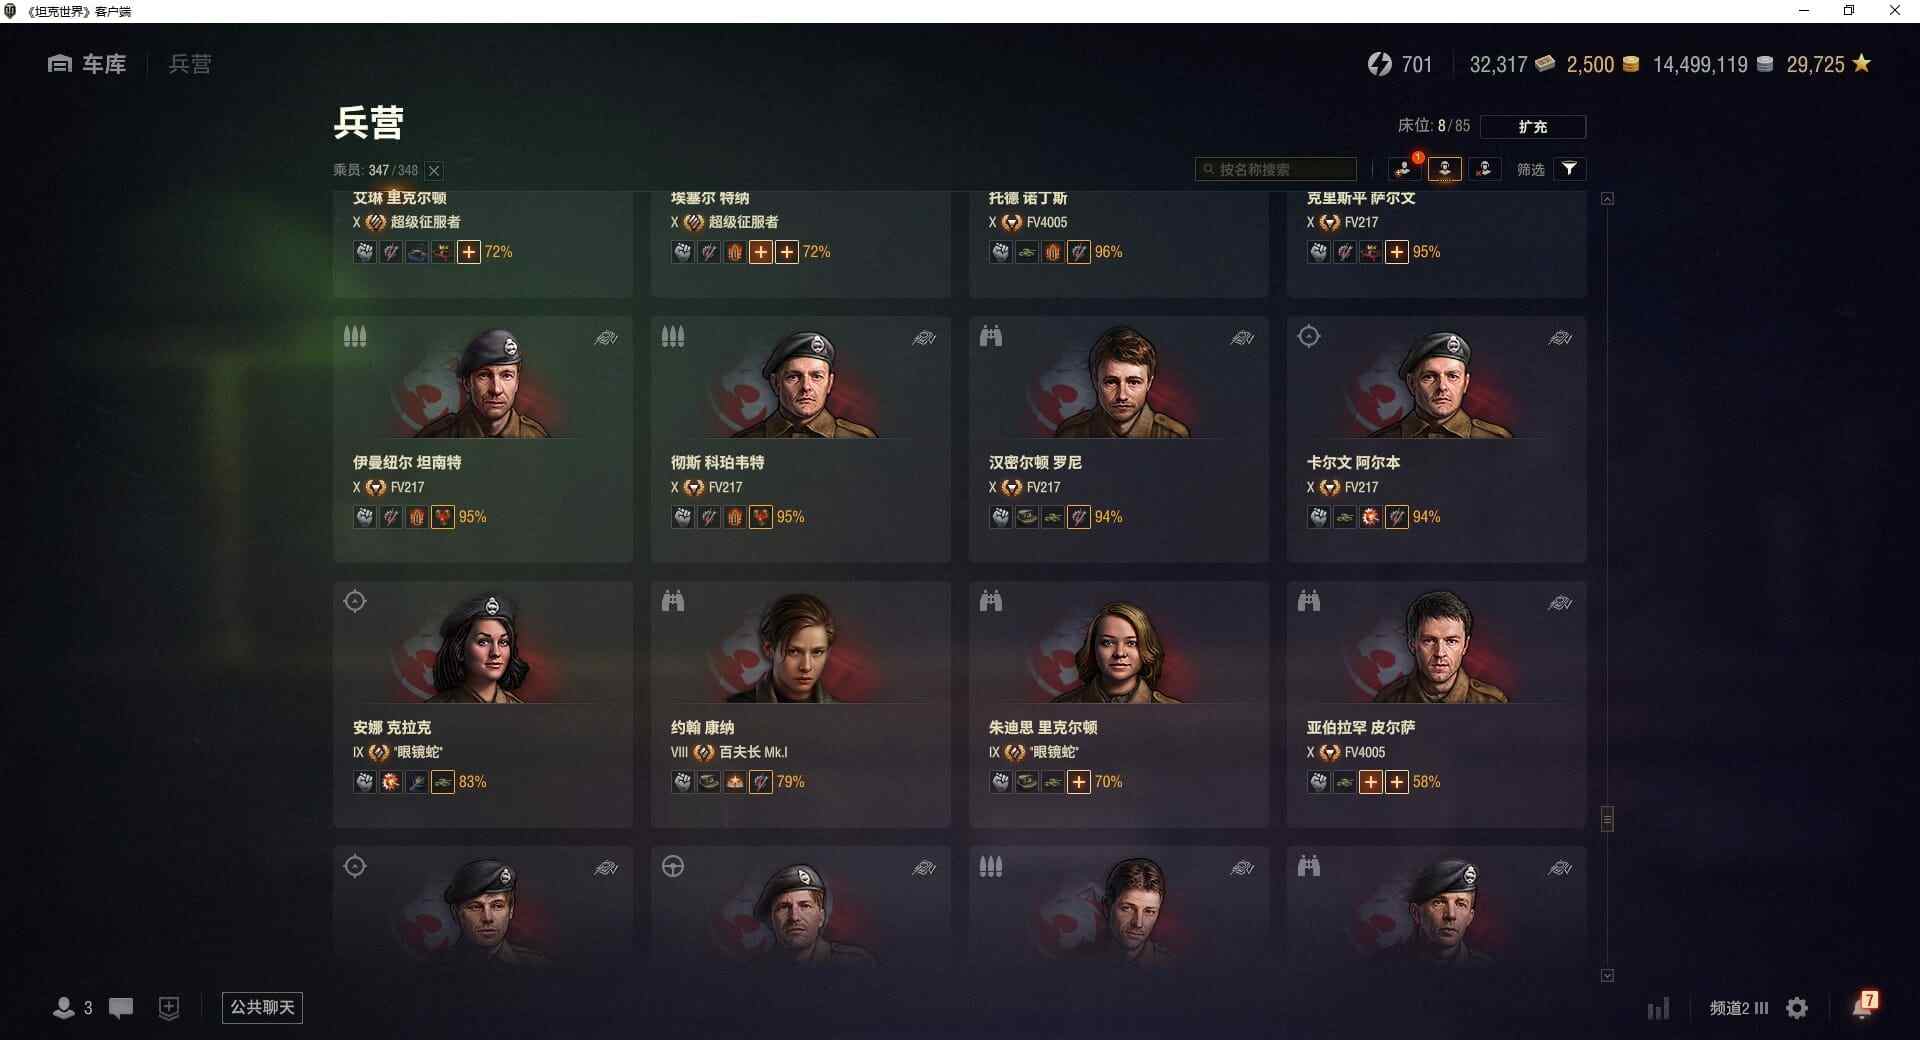Click the gold coins balance icon
Screen dimensions: 1920x1040
click(x=1631, y=65)
